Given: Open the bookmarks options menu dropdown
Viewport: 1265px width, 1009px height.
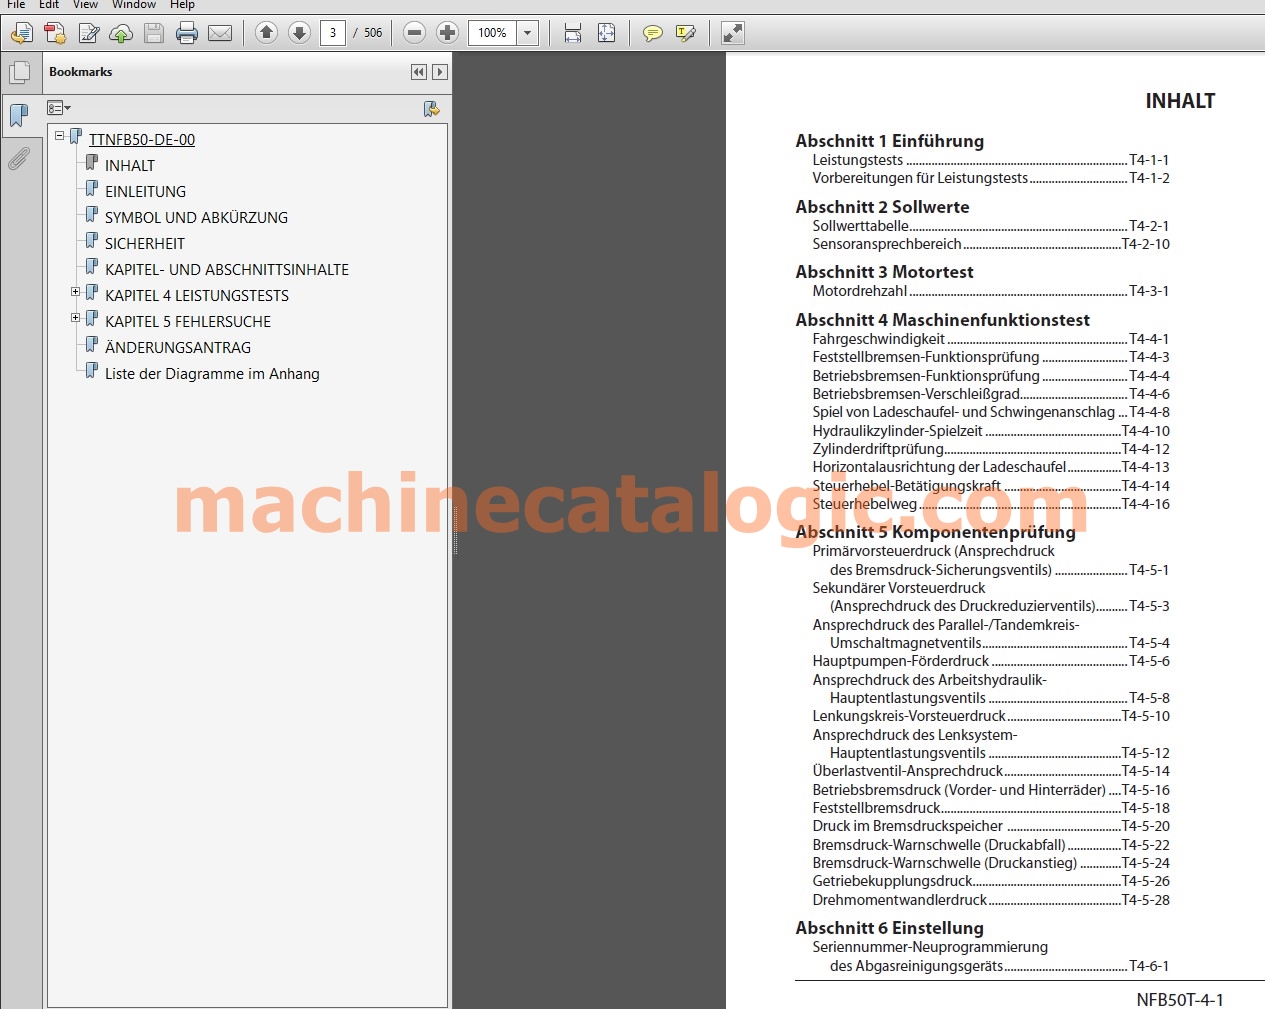Looking at the screenshot, I should pos(59,108).
